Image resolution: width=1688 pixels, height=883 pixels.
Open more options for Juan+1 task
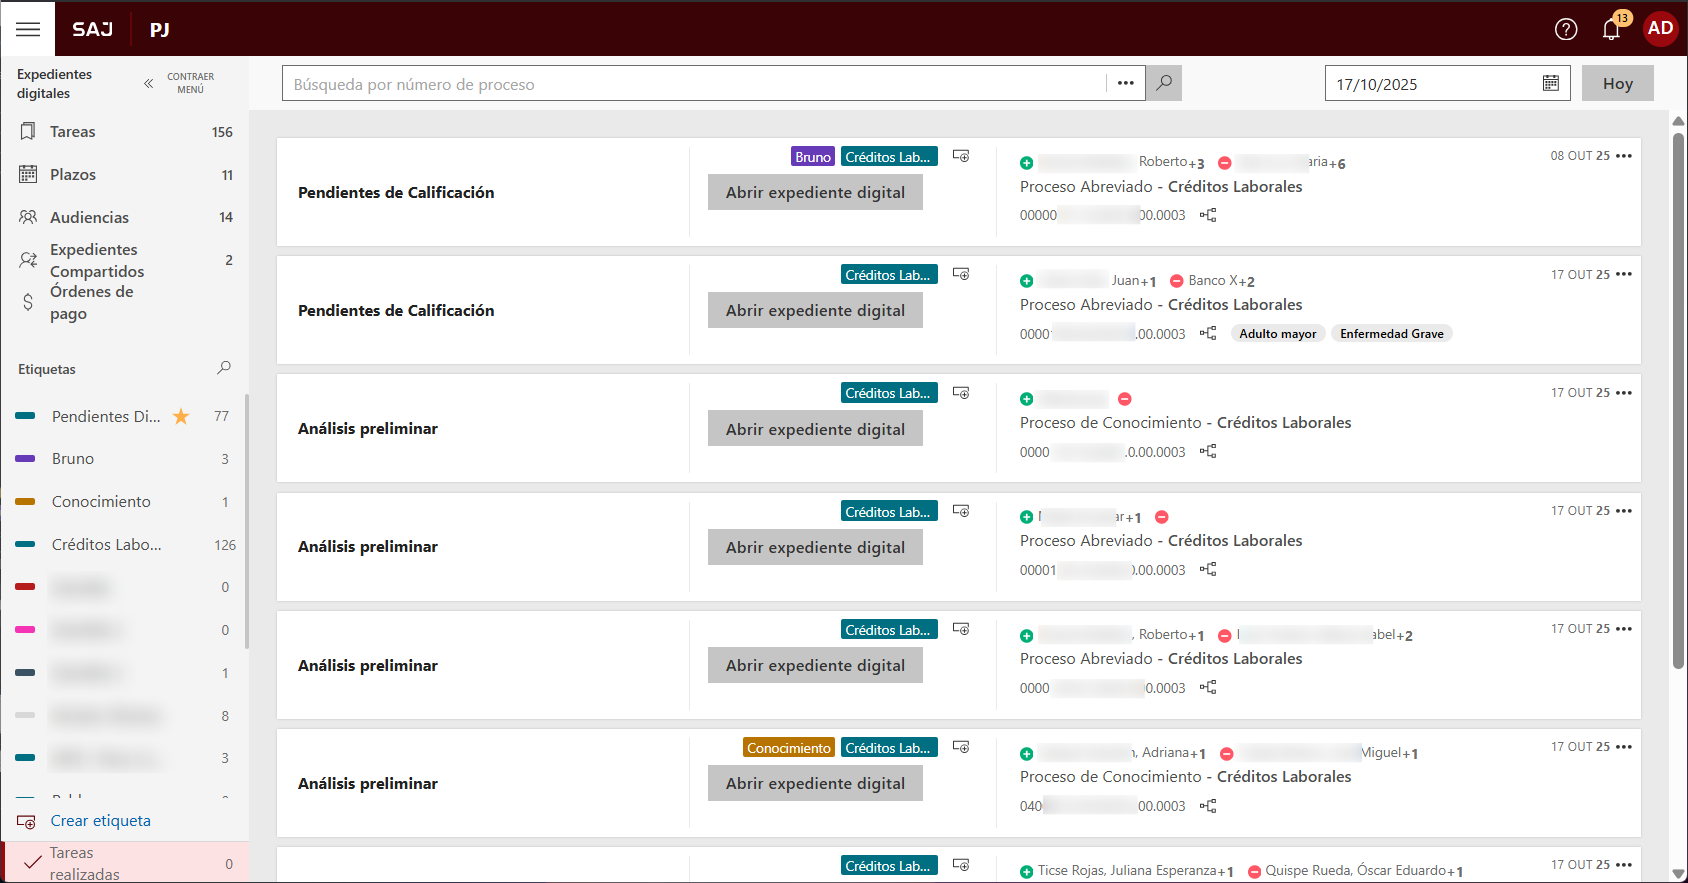click(x=1624, y=274)
